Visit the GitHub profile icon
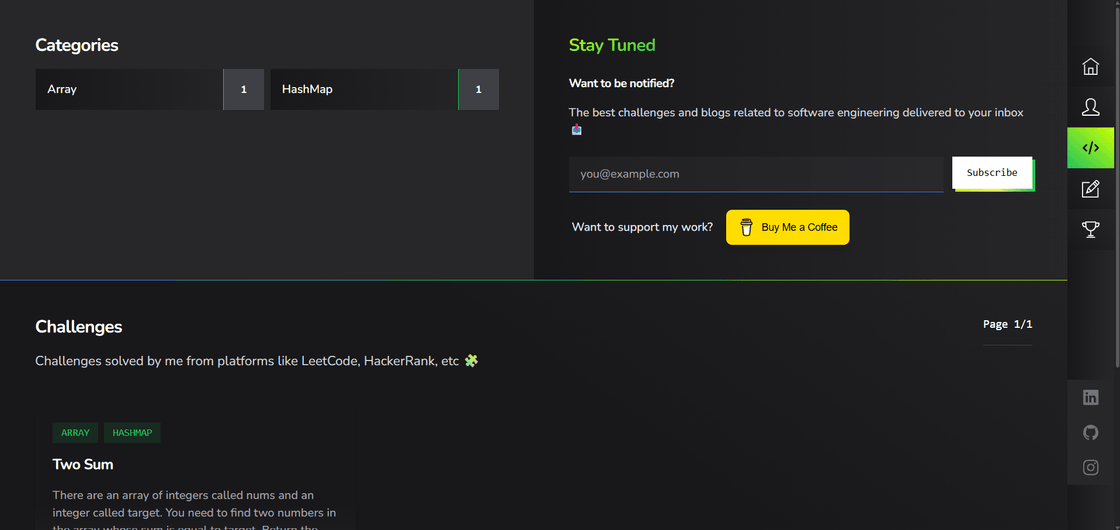This screenshot has width=1120, height=530. point(1090,432)
